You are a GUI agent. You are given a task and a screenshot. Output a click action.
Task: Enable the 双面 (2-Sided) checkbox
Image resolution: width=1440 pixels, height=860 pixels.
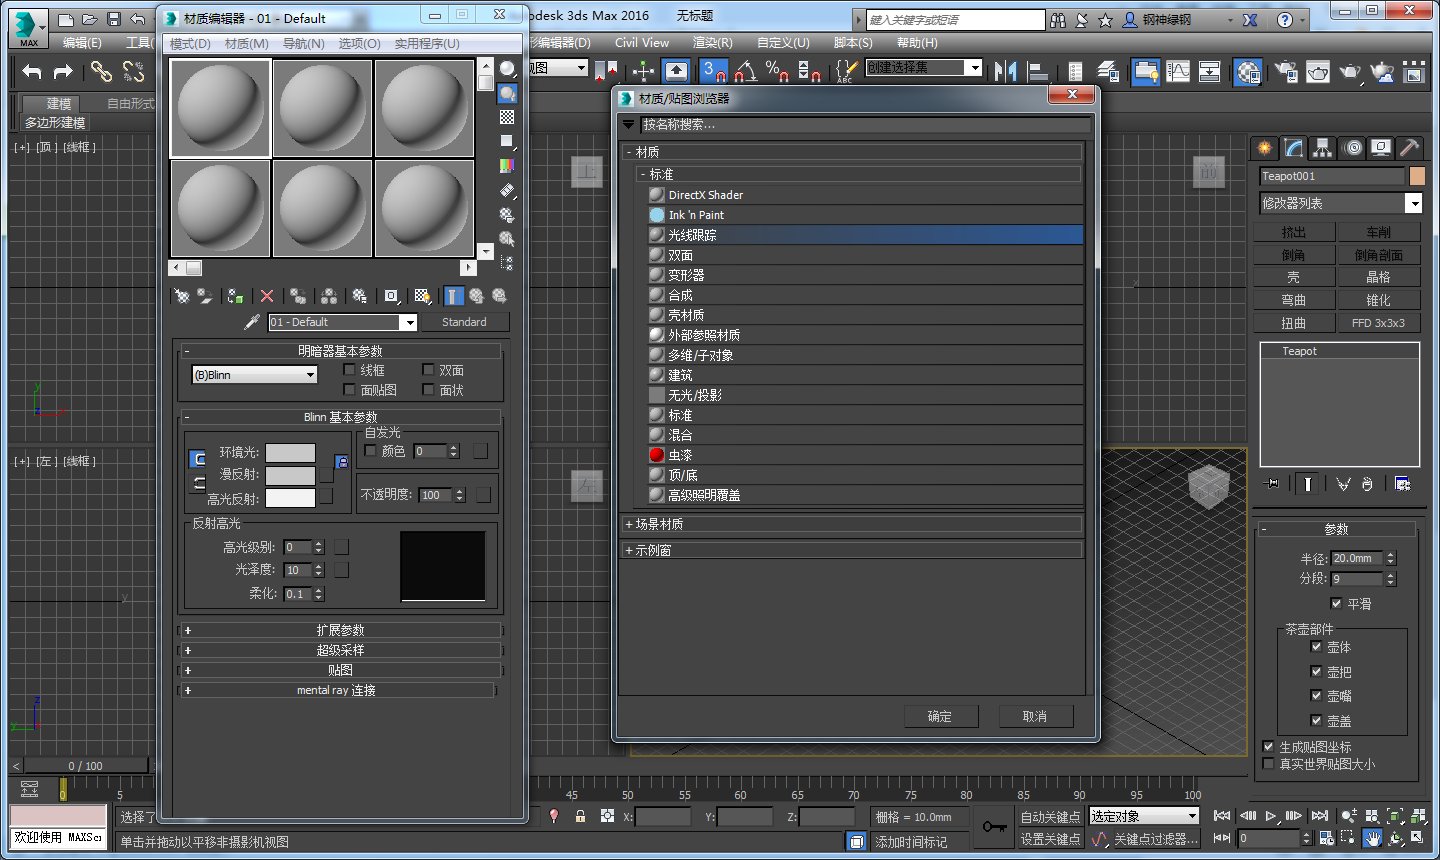click(x=428, y=370)
